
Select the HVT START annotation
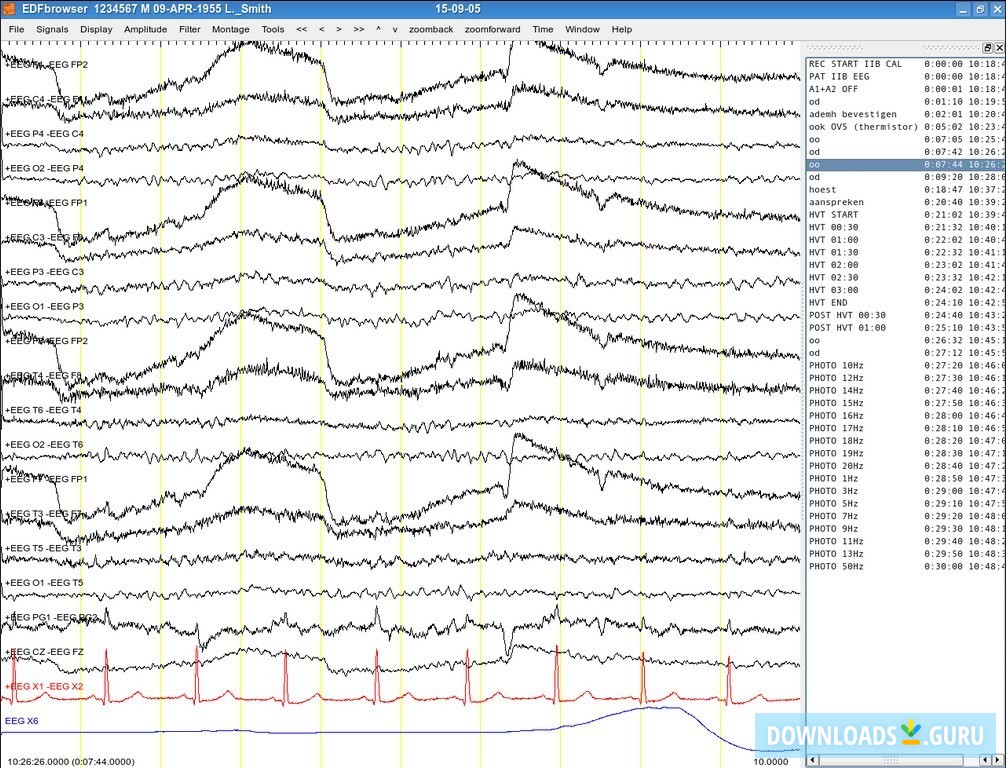click(x=833, y=215)
